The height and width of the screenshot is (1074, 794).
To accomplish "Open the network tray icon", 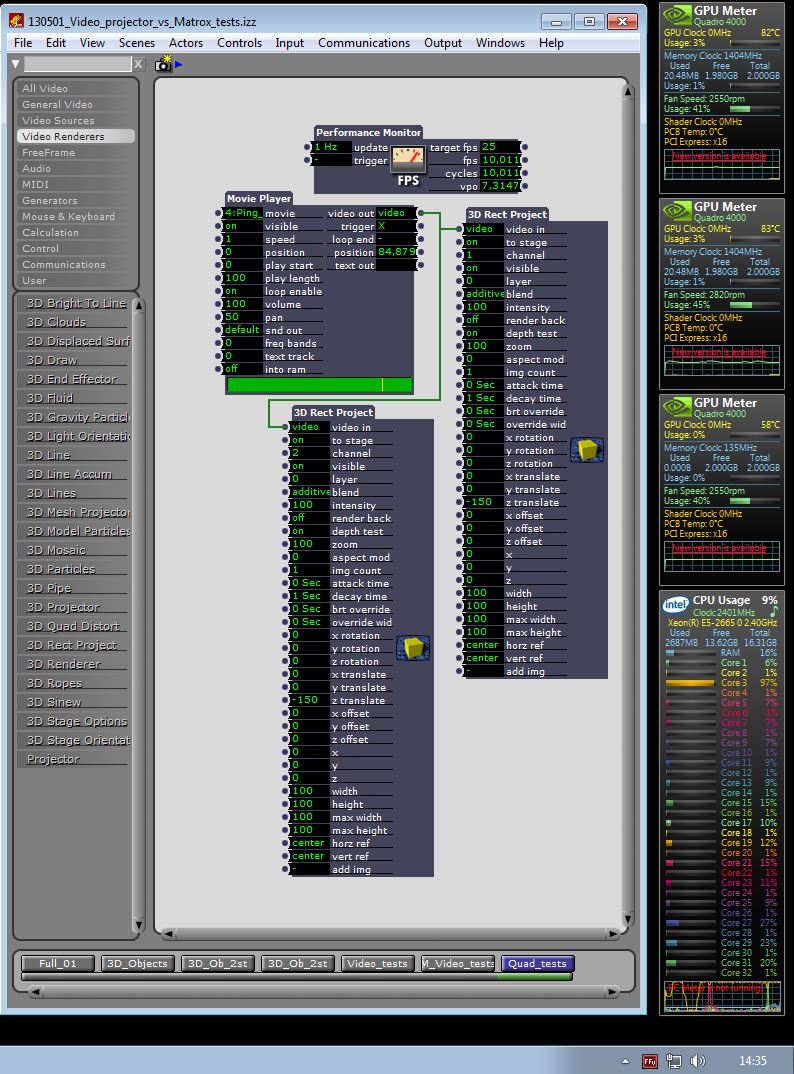I will [673, 1061].
